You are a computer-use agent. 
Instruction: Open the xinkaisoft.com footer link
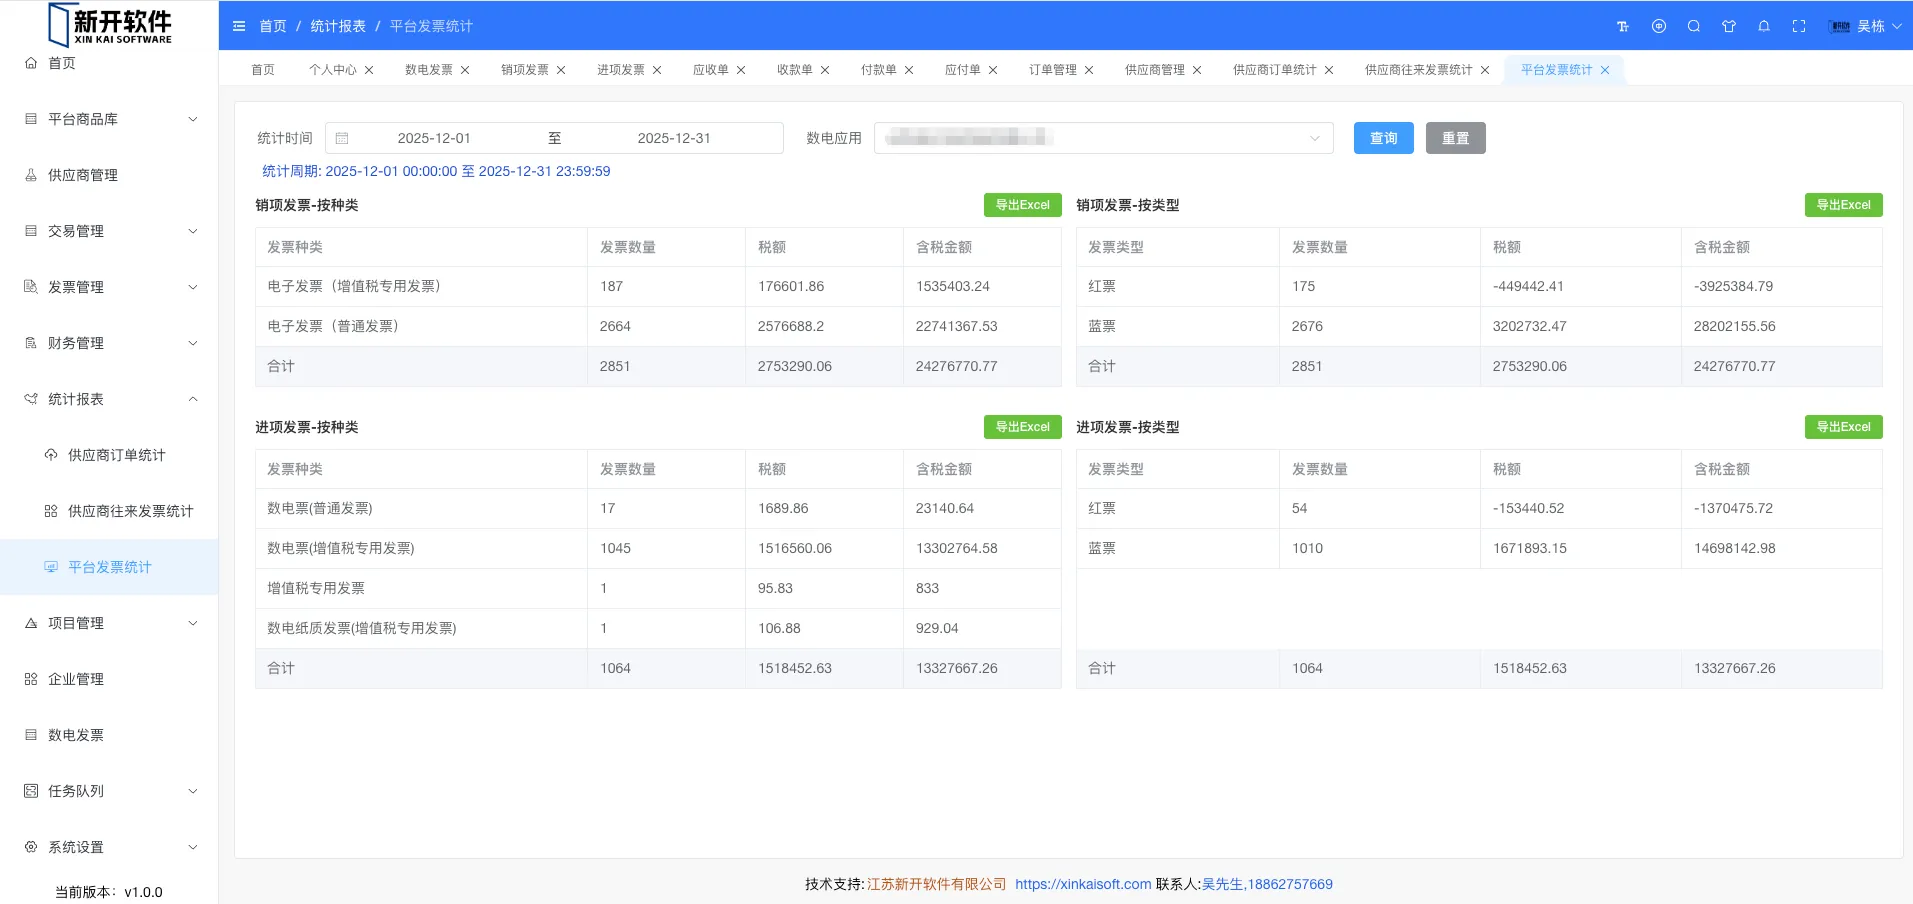coord(1083,884)
